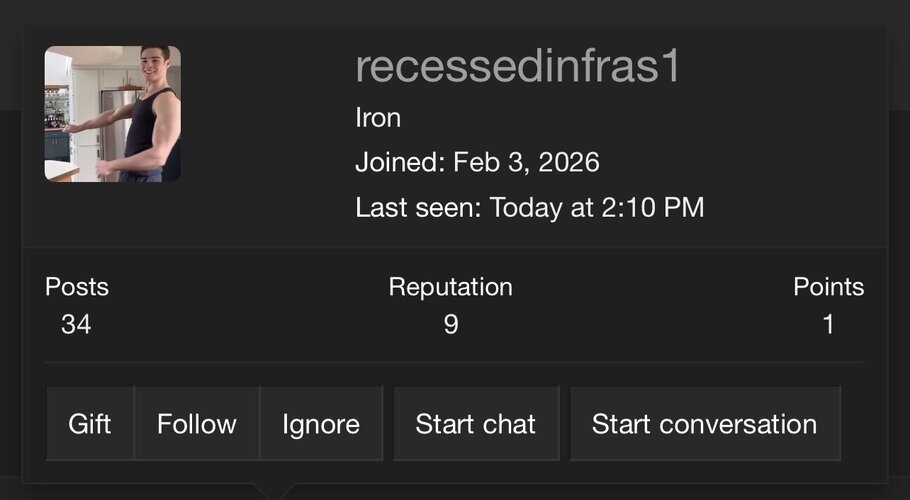Image resolution: width=910 pixels, height=500 pixels.
Task: View the 34 posts count
Action: (76, 324)
